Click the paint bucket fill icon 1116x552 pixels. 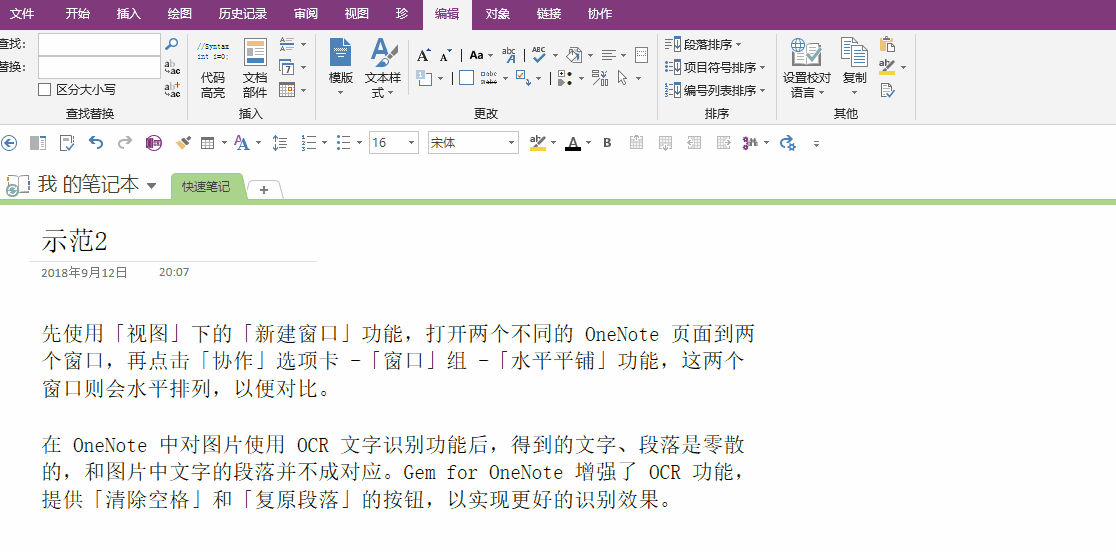click(574, 55)
